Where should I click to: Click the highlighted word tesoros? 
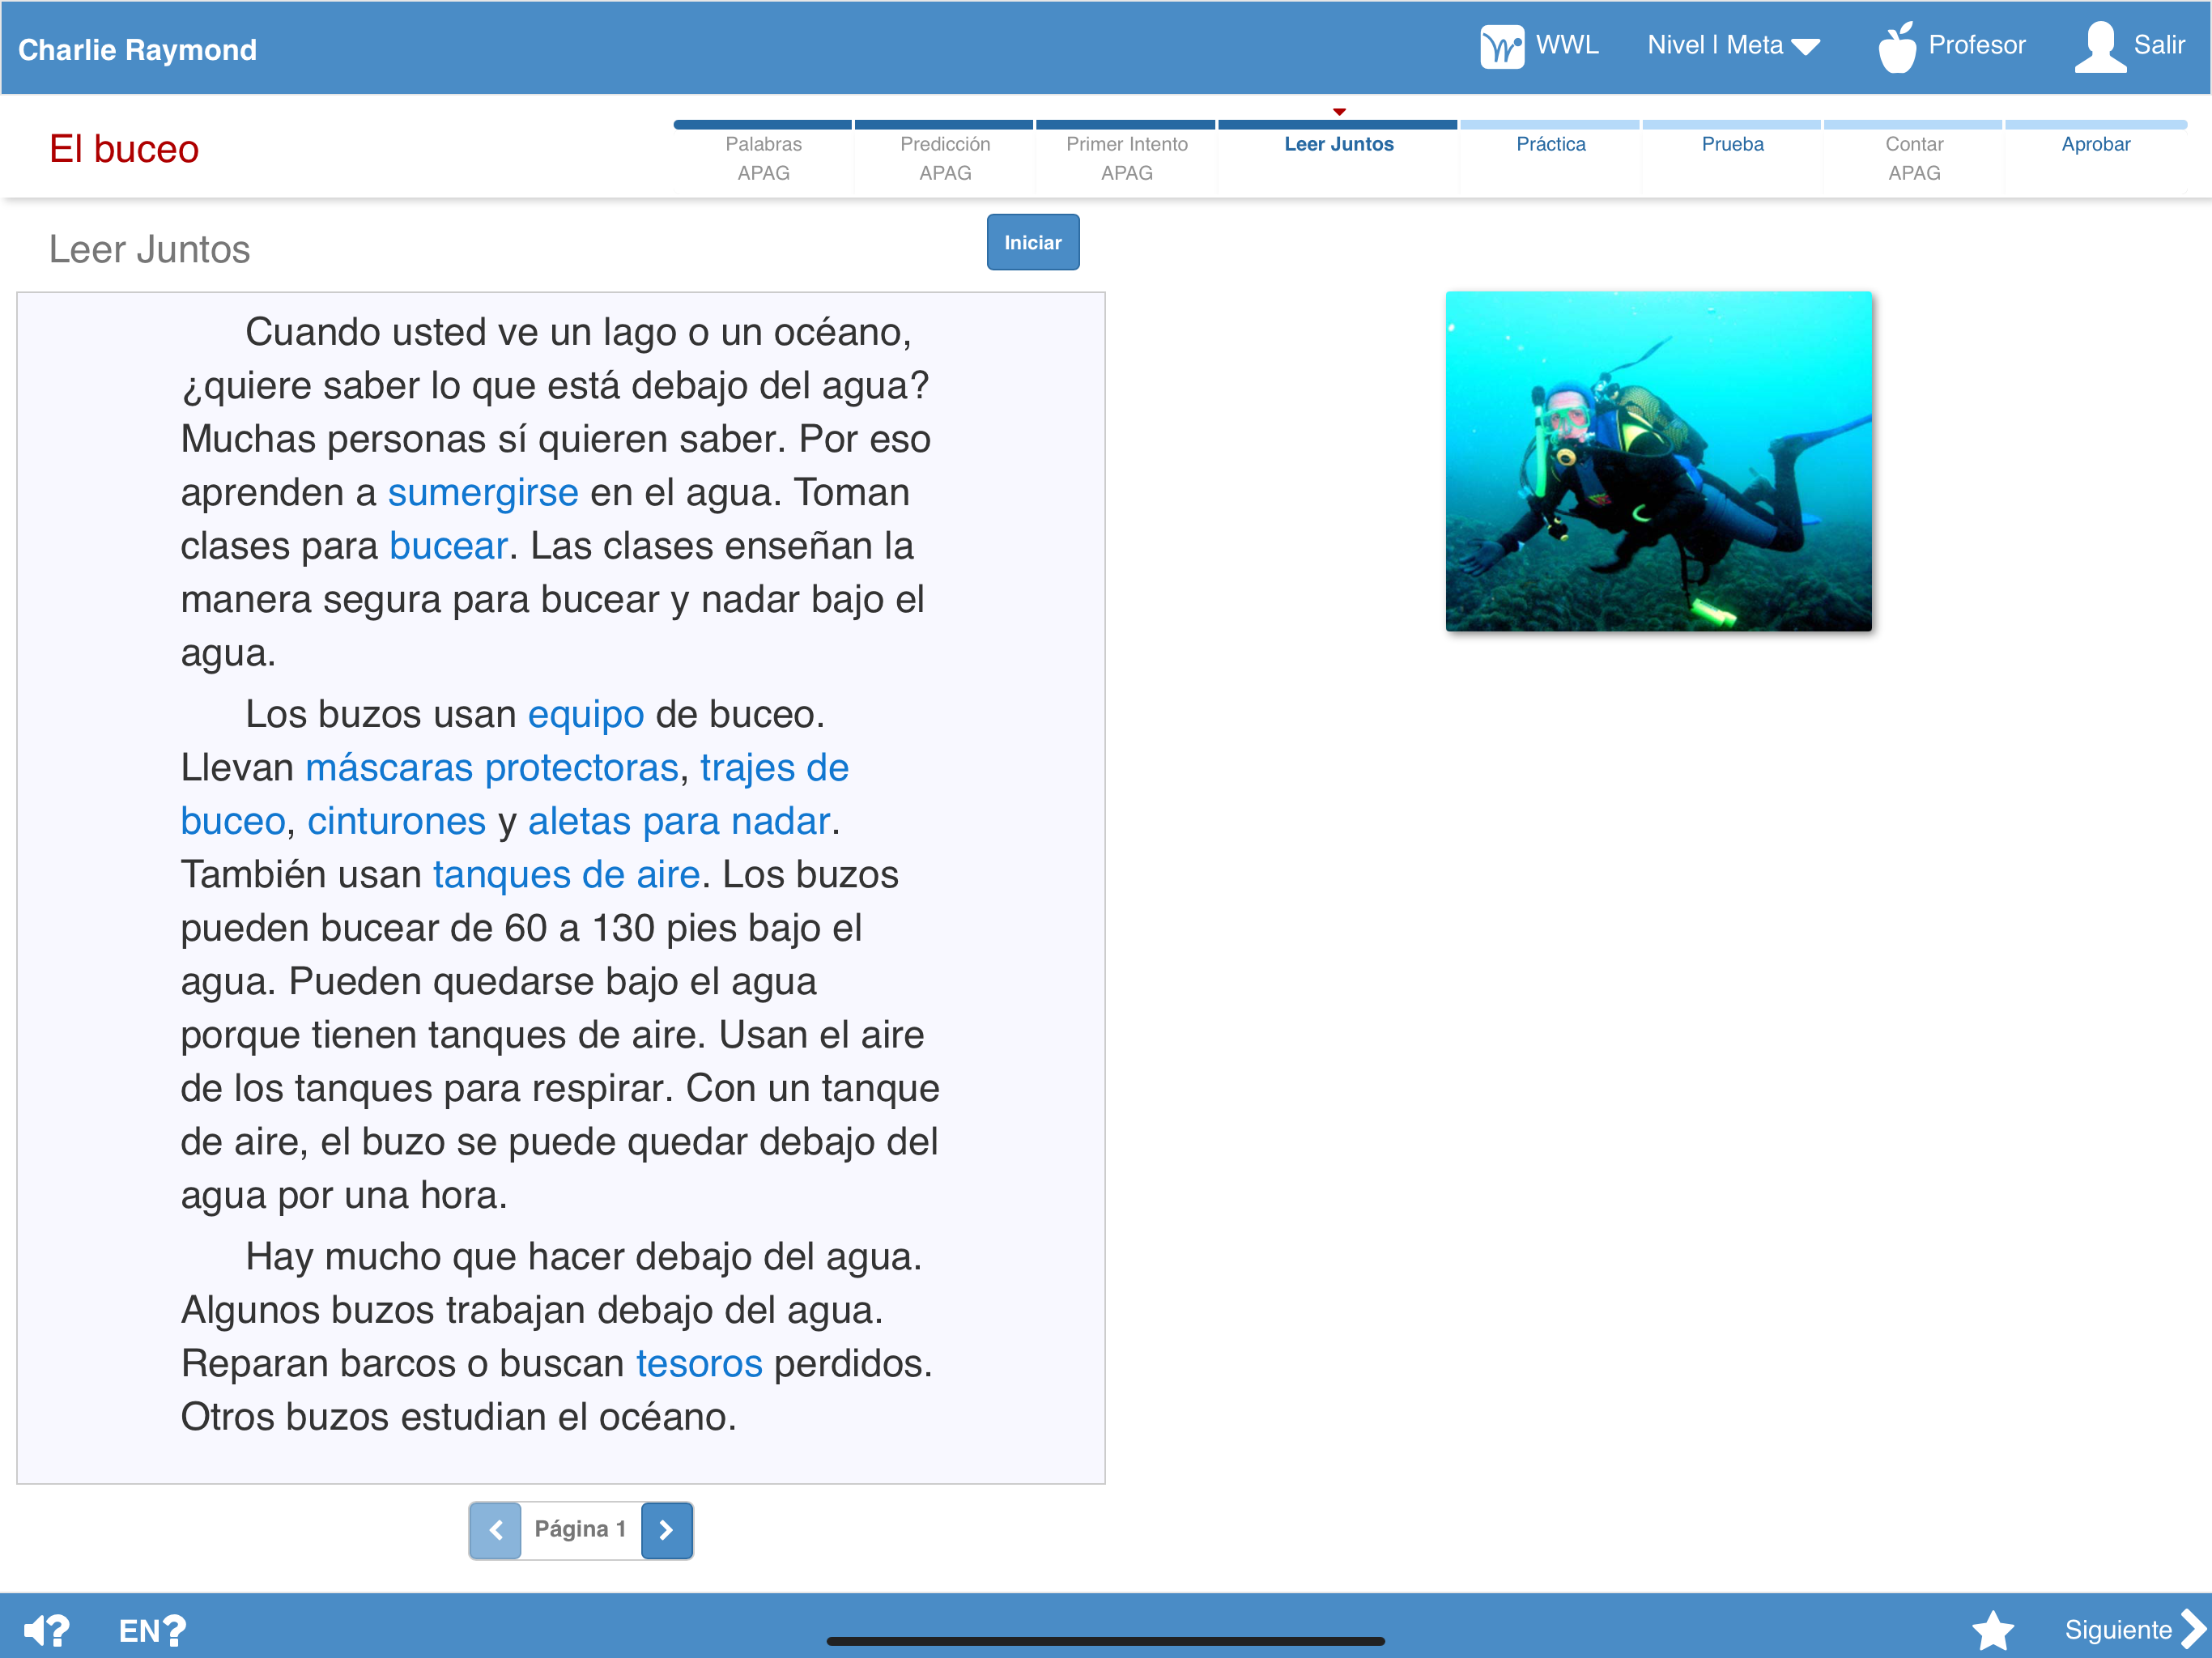699,1364
